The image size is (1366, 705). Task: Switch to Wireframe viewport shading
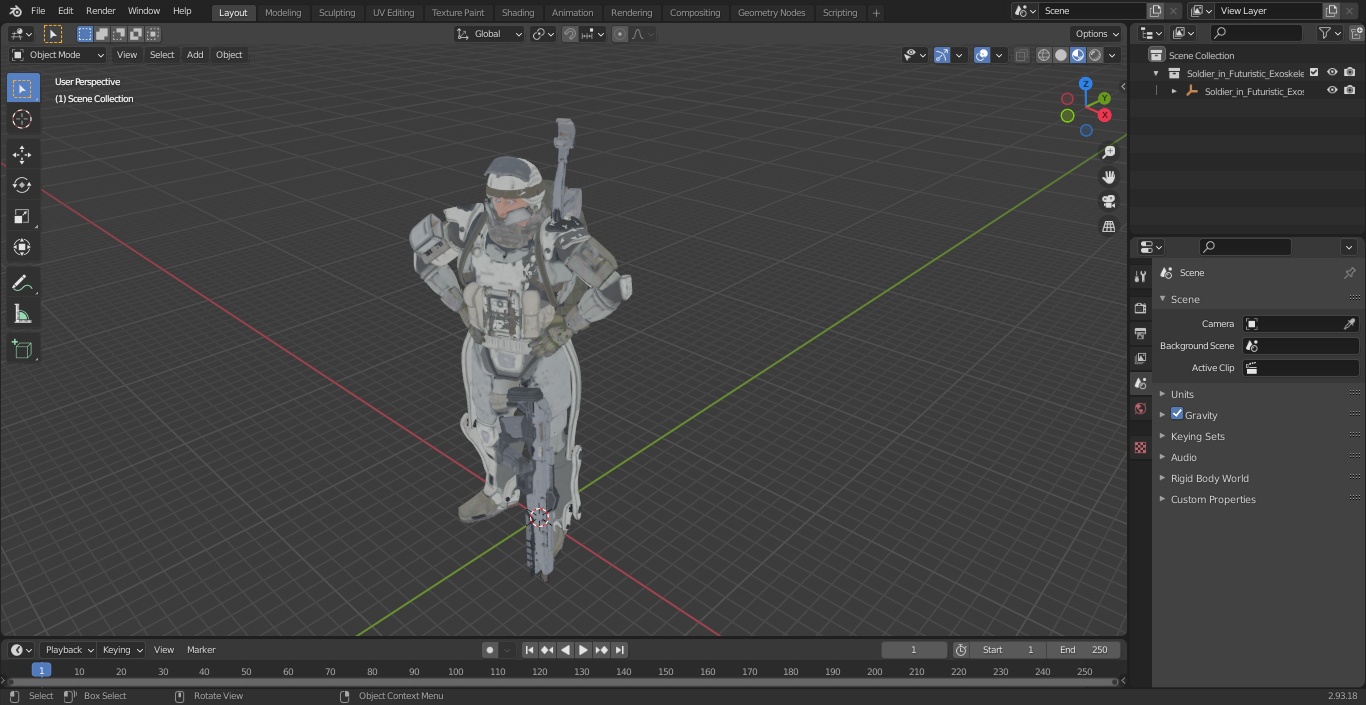coord(1044,55)
